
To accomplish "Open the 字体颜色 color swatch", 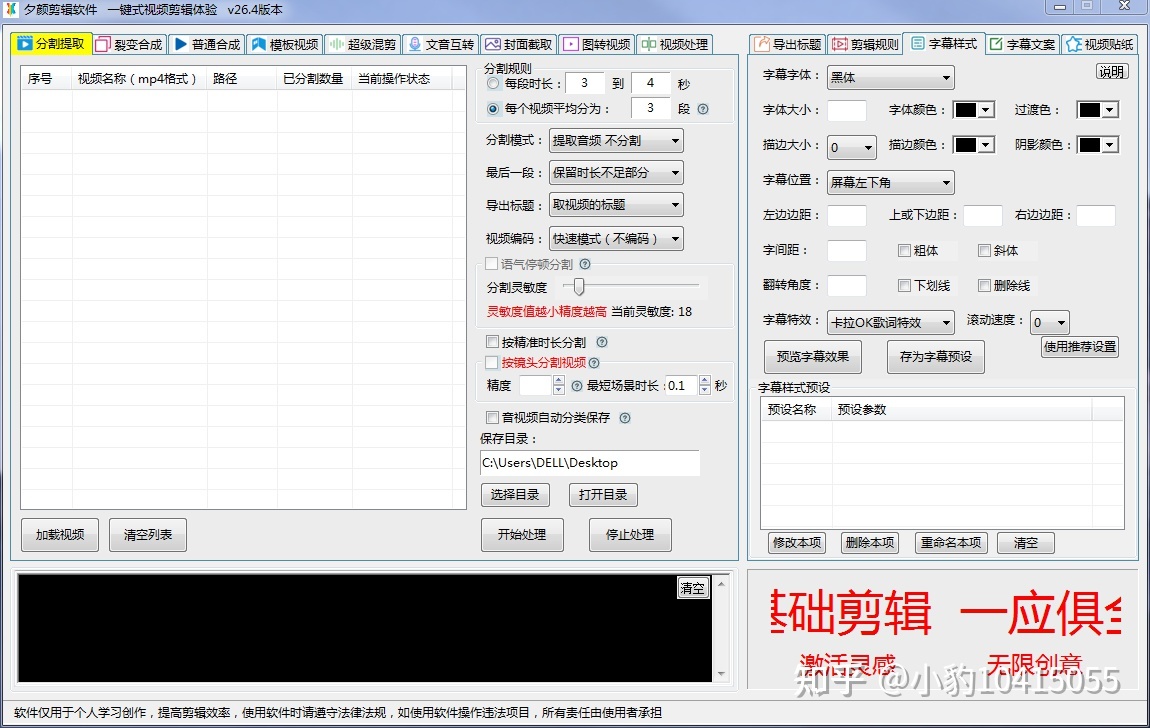I will [973, 111].
